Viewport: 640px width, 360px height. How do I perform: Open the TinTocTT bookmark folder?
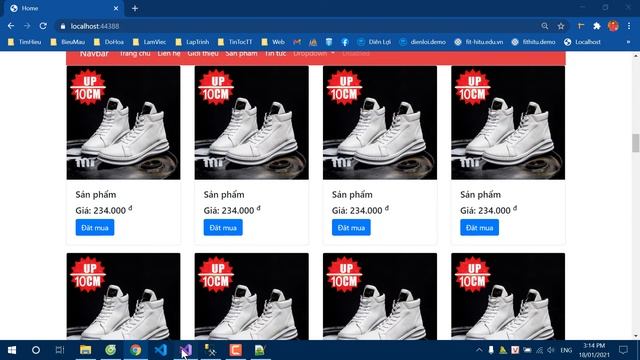pos(235,42)
